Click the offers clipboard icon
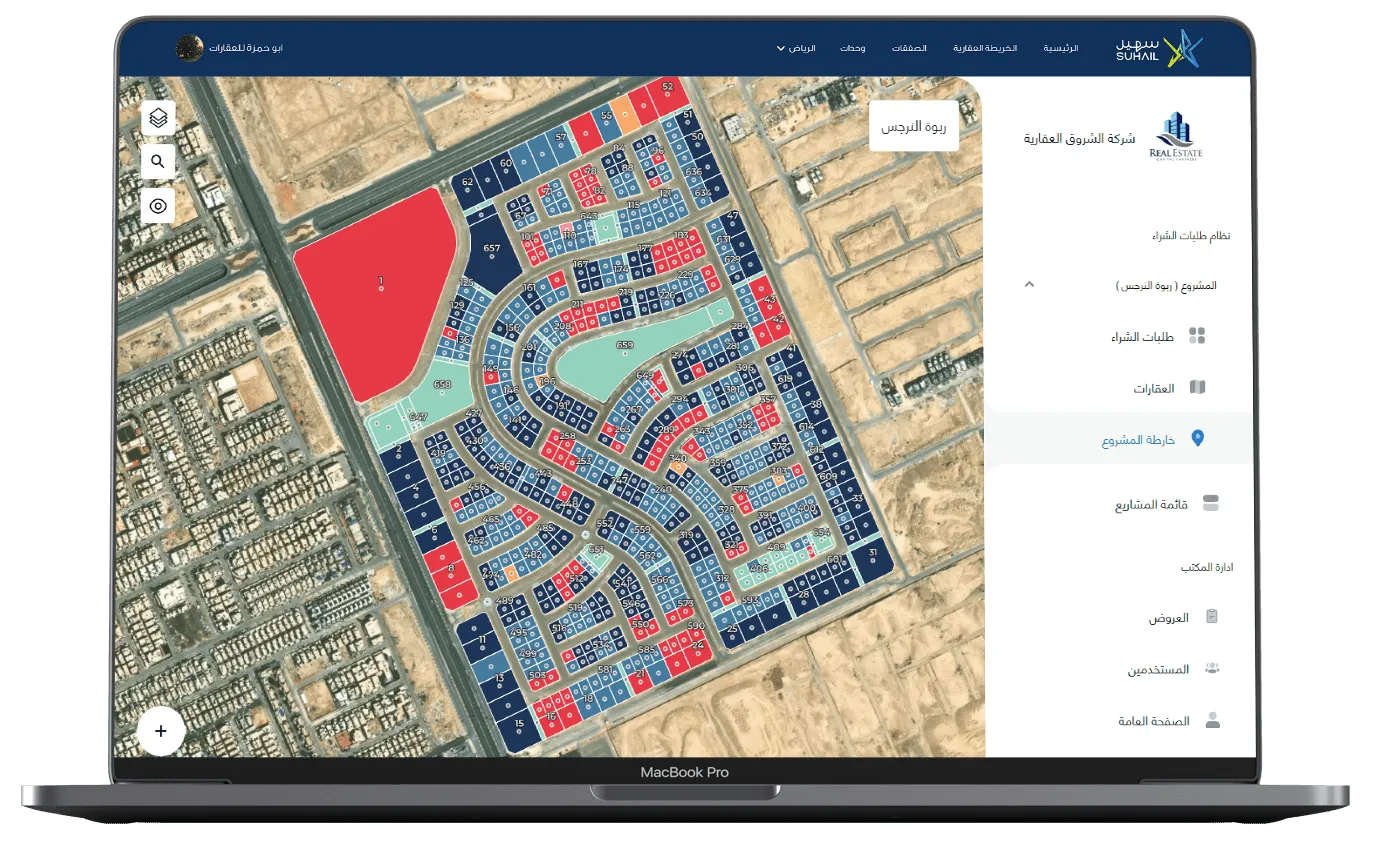 point(1212,617)
